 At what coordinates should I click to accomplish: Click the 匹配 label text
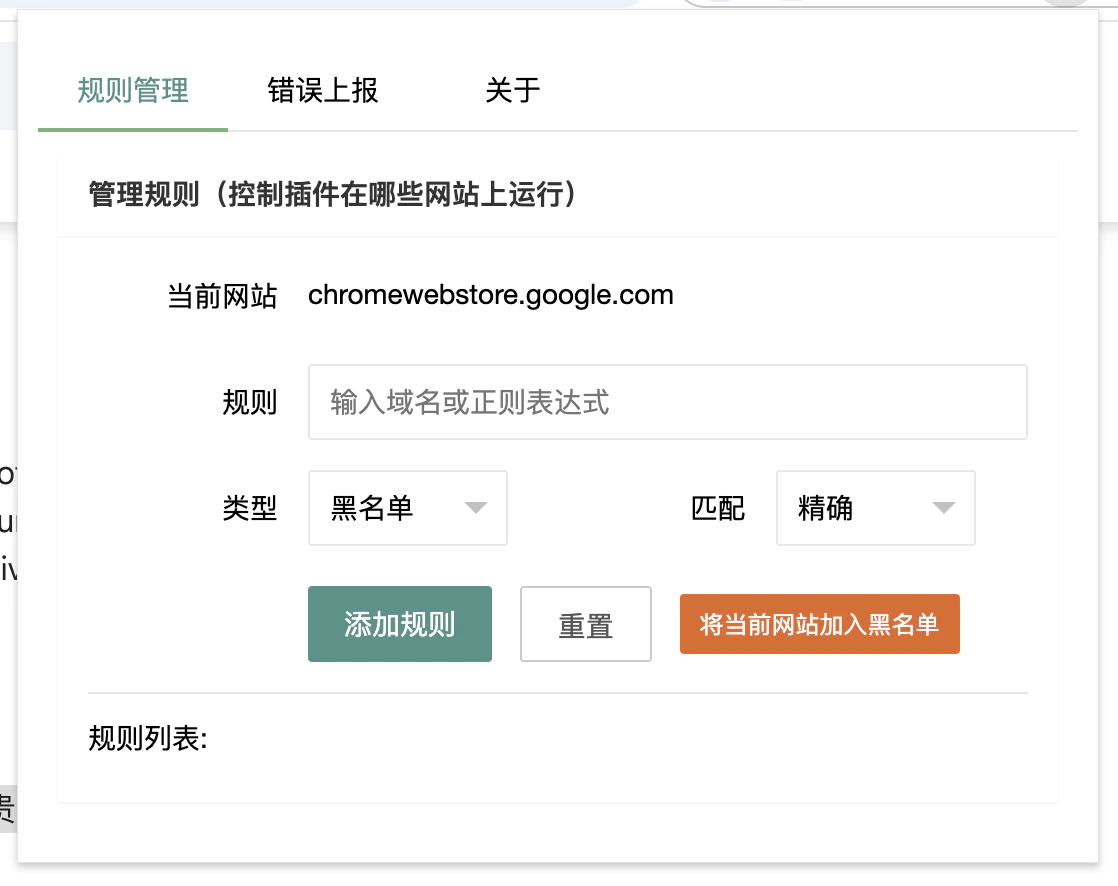click(719, 508)
